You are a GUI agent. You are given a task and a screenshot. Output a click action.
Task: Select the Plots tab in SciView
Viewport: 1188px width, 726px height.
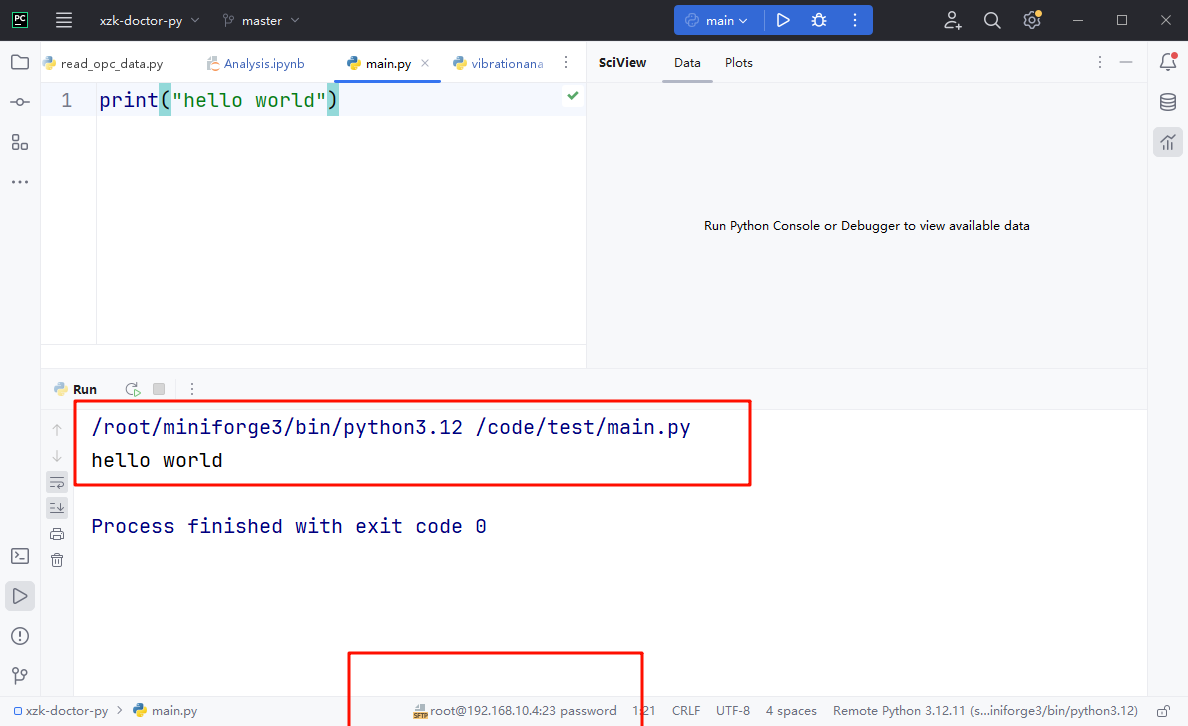(x=739, y=63)
